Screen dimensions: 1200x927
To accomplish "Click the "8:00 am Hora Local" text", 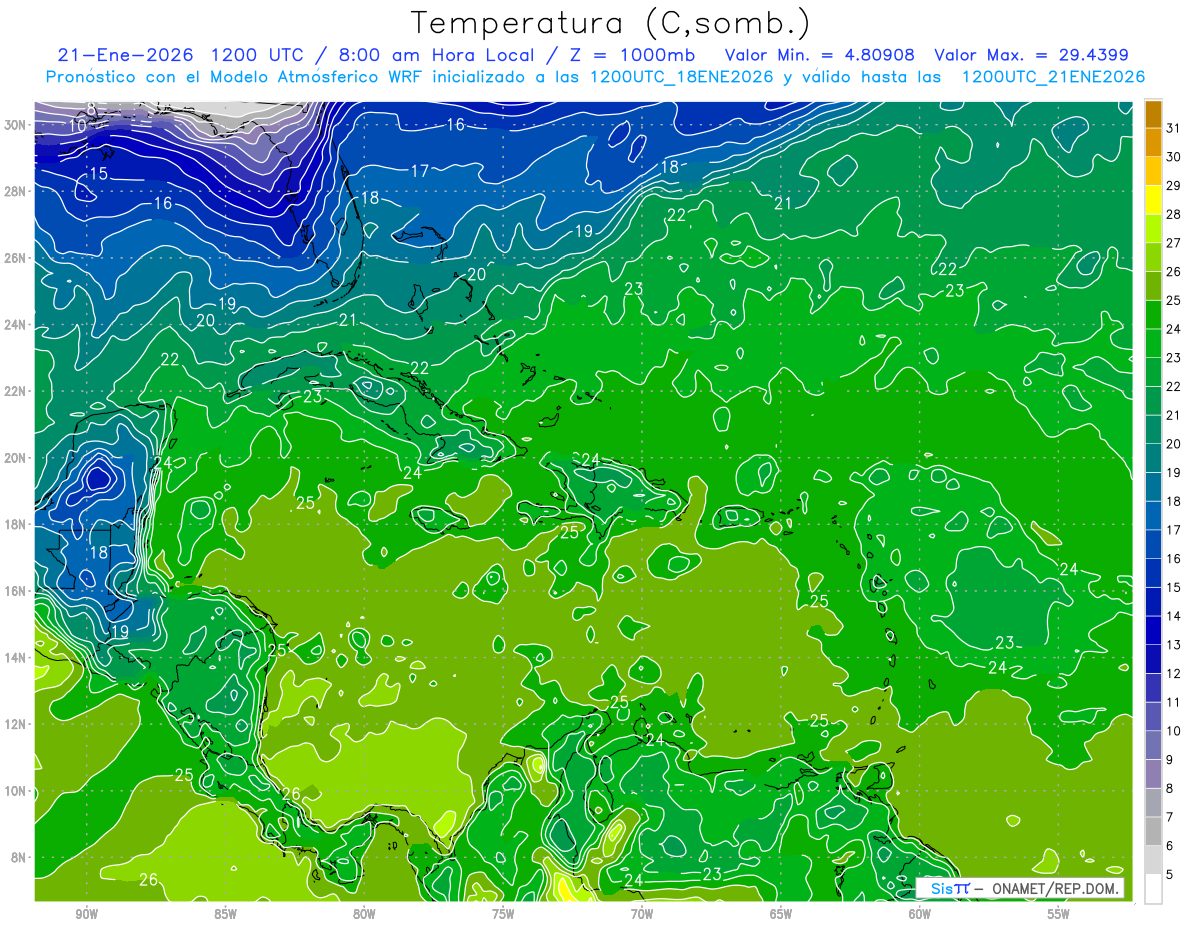I will (x=435, y=55).
